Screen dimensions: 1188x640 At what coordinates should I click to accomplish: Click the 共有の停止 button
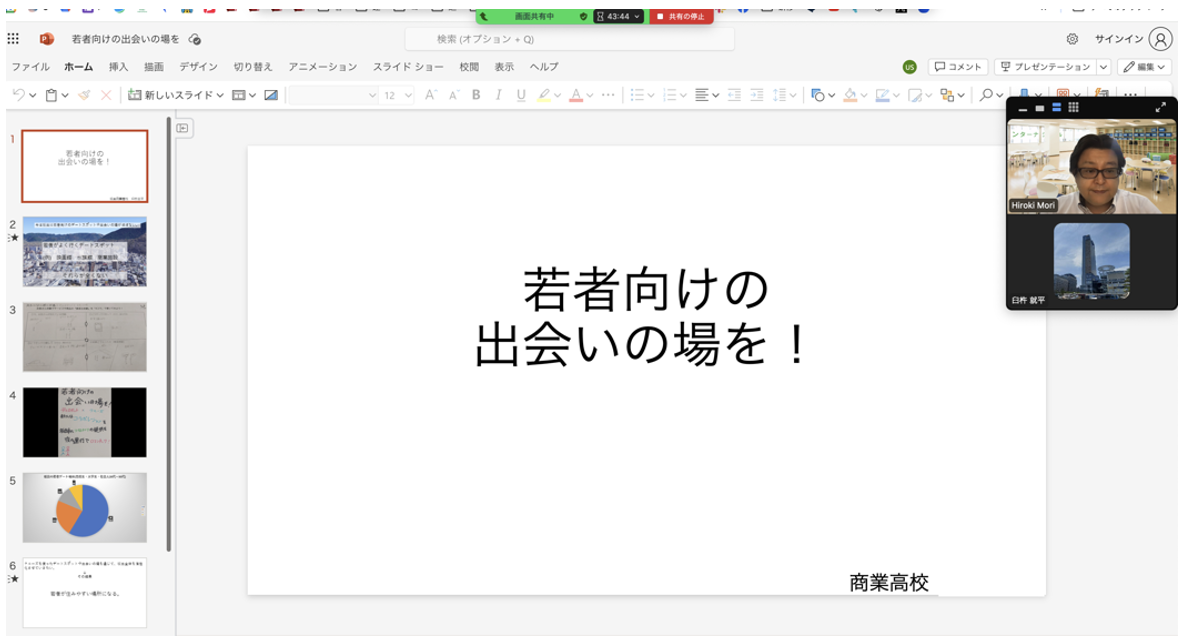tap(681, 16)
